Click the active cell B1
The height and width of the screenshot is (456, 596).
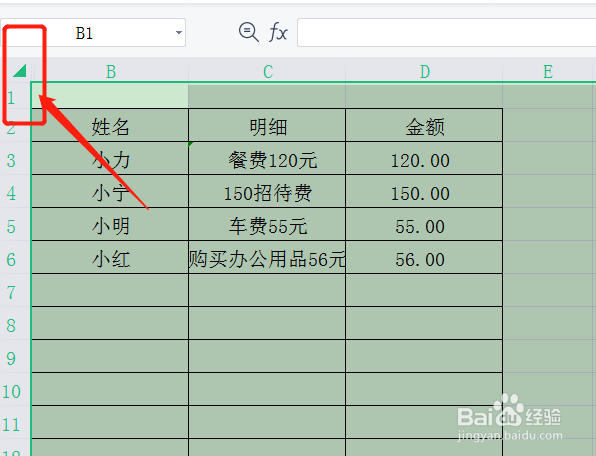[x=110, y=96]
